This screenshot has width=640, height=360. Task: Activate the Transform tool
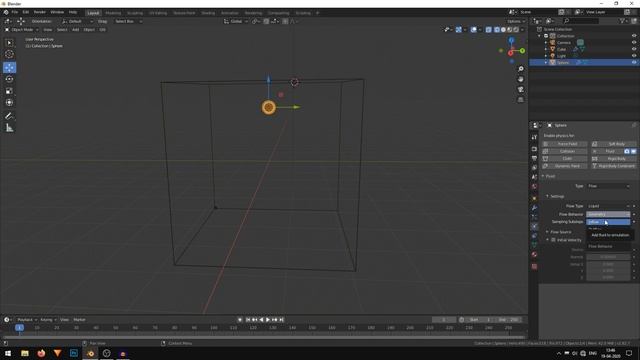click(9, 102)
